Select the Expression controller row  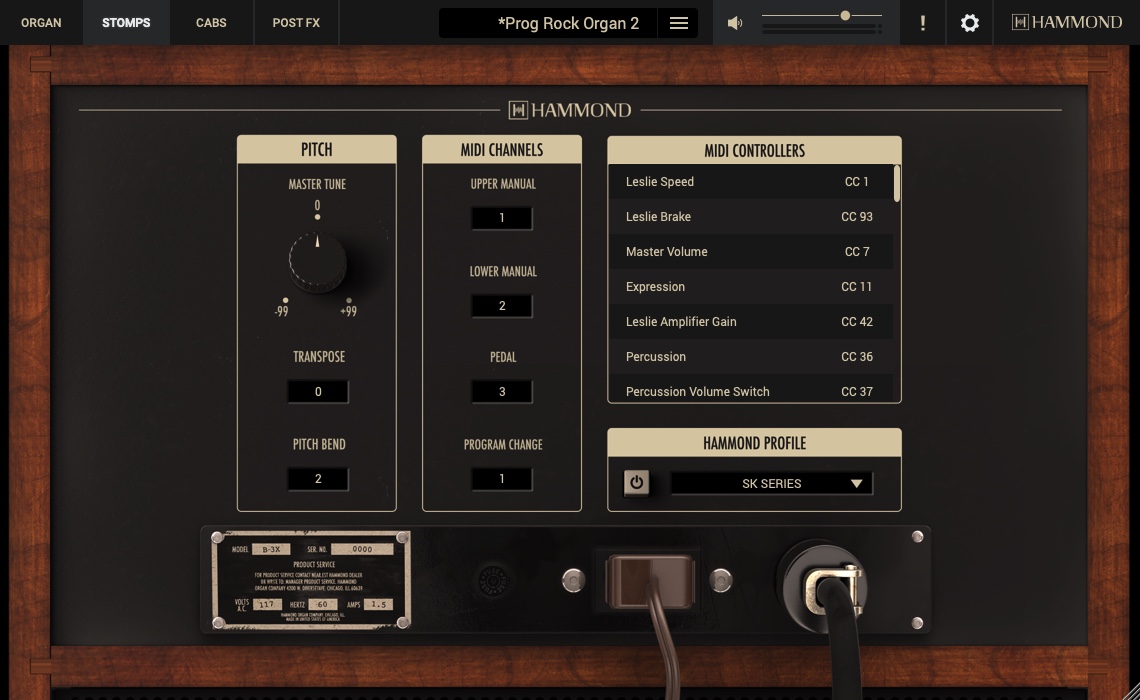tap(751, 286)
